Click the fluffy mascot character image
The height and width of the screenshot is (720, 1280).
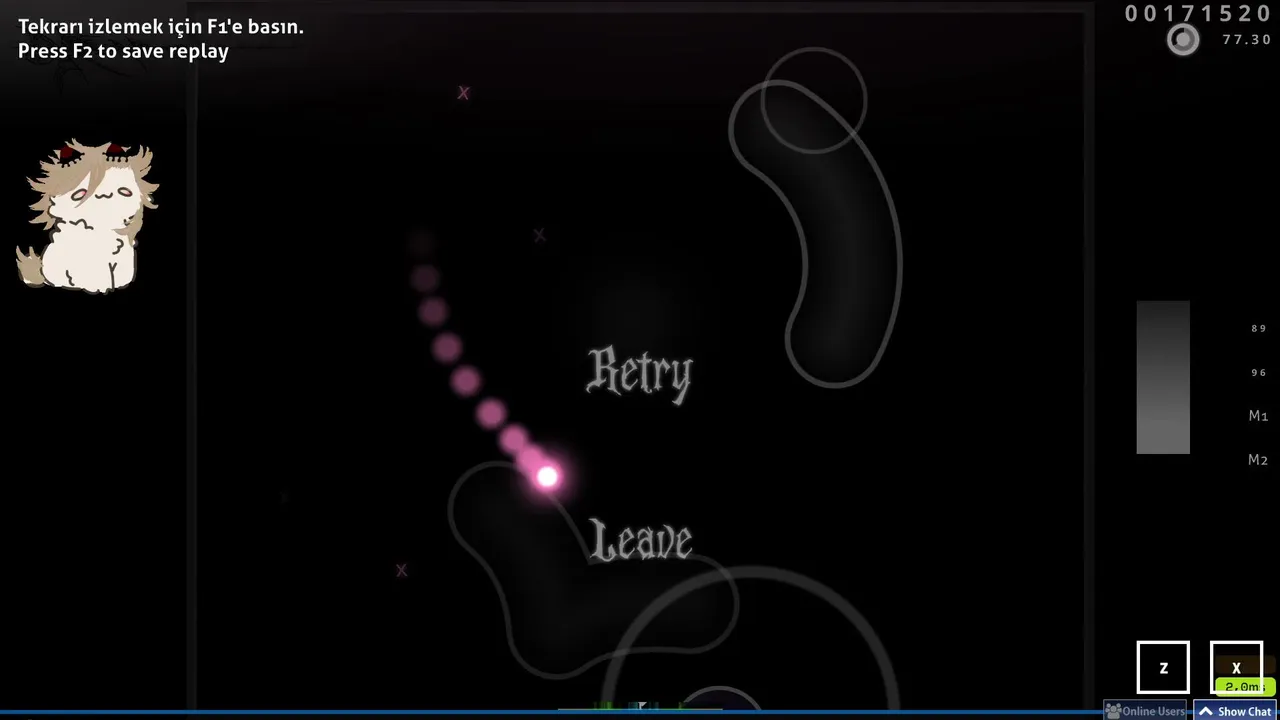coord(87,216)
